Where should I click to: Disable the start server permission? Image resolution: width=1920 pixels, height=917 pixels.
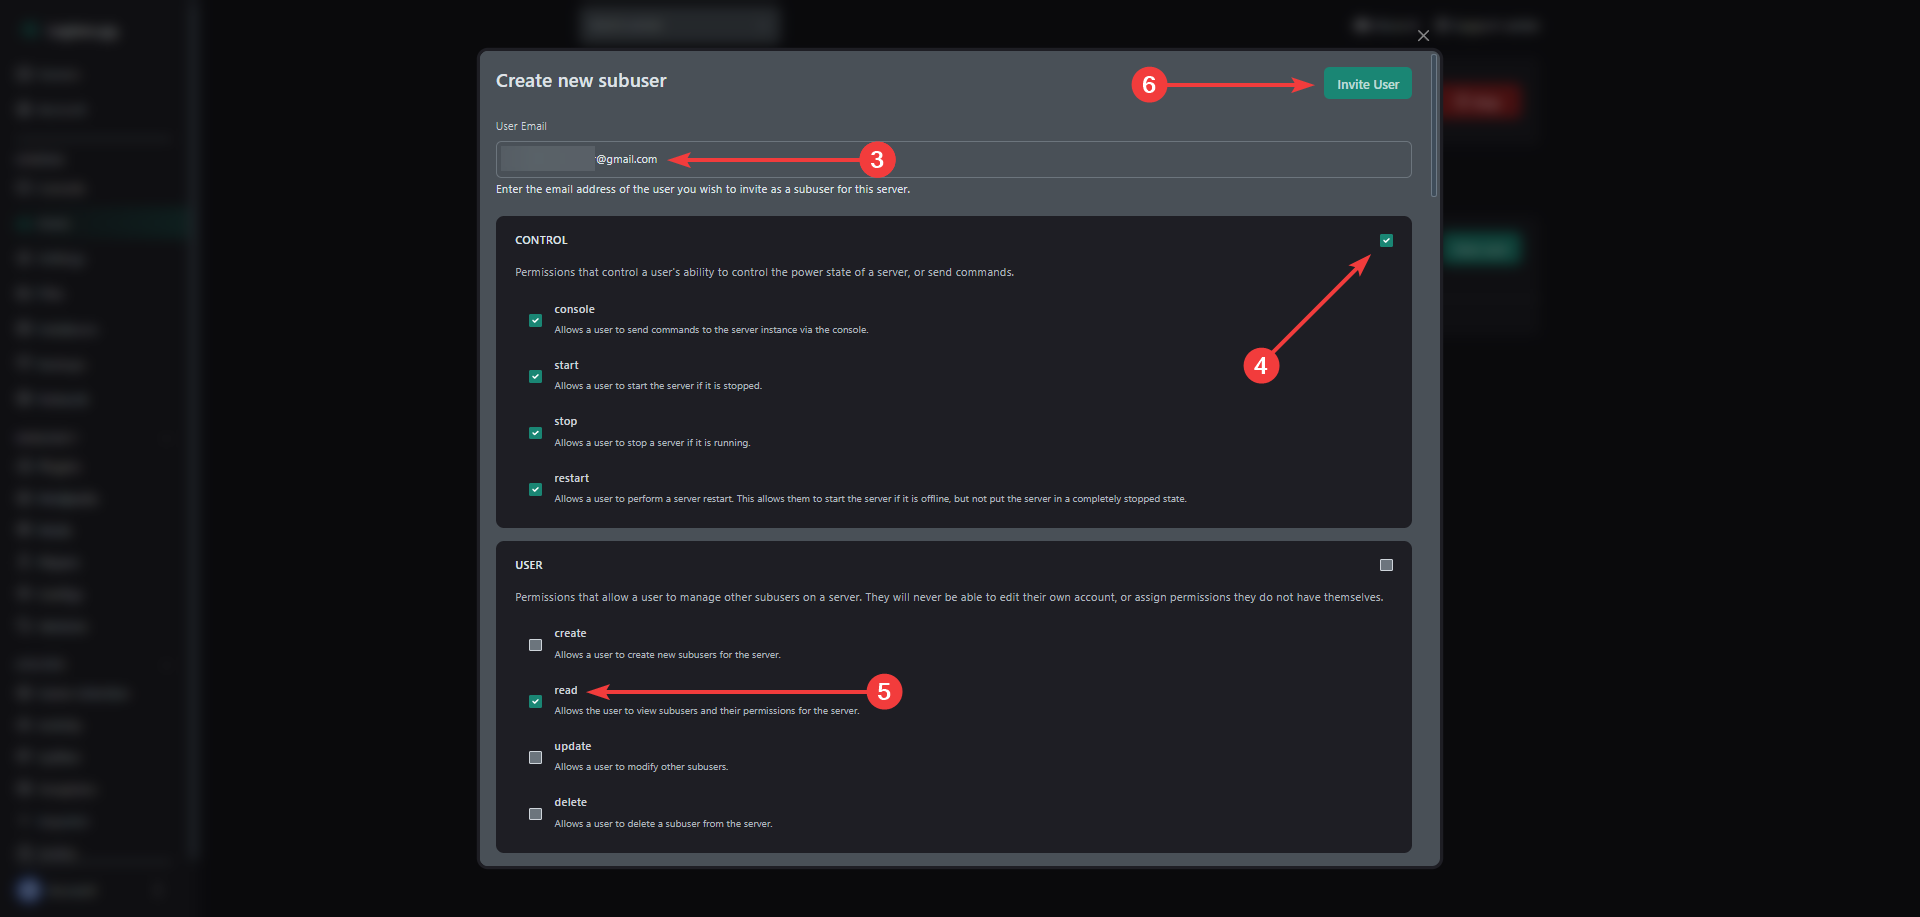click(x=535, y=376)
